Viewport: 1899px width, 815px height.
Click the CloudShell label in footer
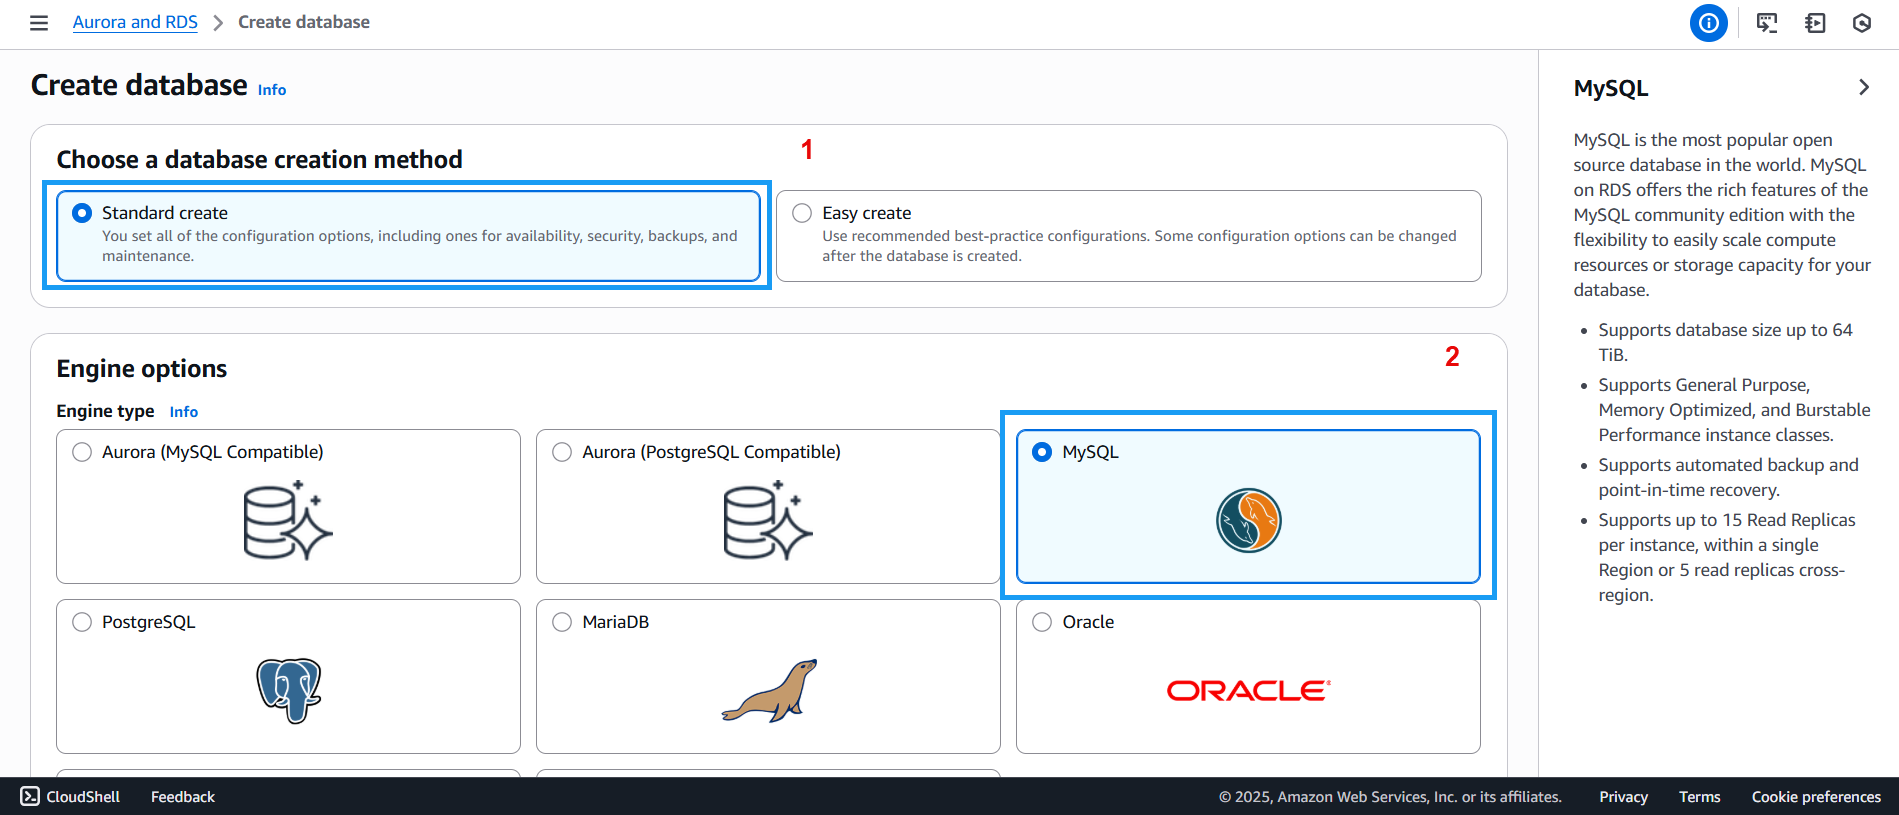pos(83,797)
